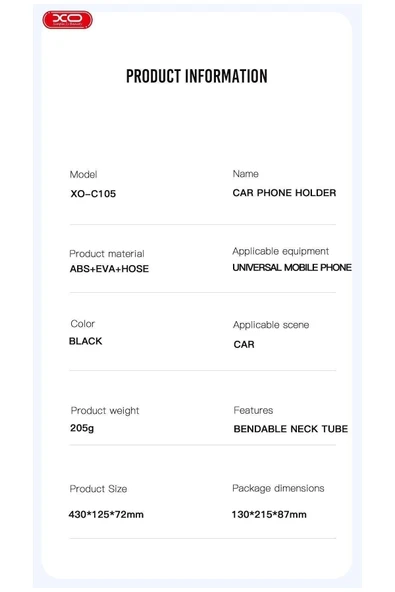Select the Applicable equipment label
The image size is (395, 592).
pyautogui.click(x=281, y=251)
